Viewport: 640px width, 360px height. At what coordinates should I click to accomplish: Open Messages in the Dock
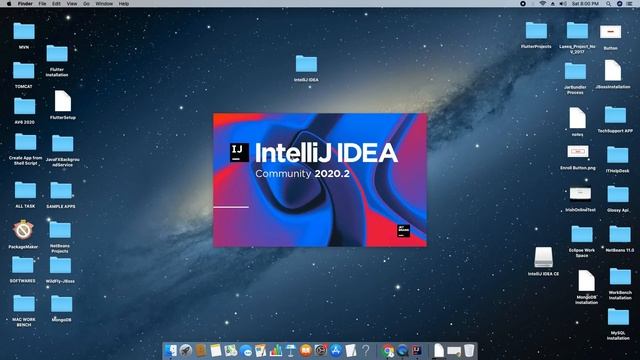(x=246, y=351)
